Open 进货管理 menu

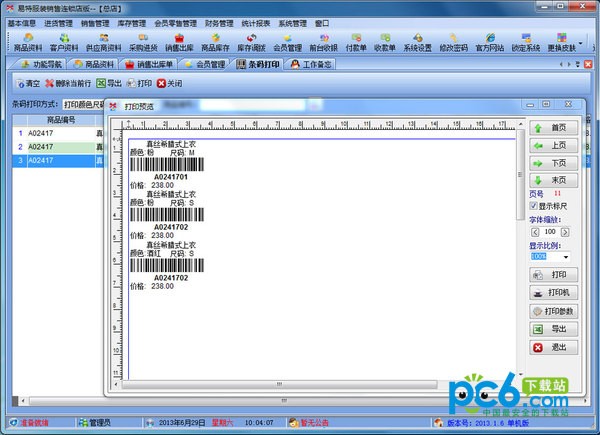[x=58, y=24]
